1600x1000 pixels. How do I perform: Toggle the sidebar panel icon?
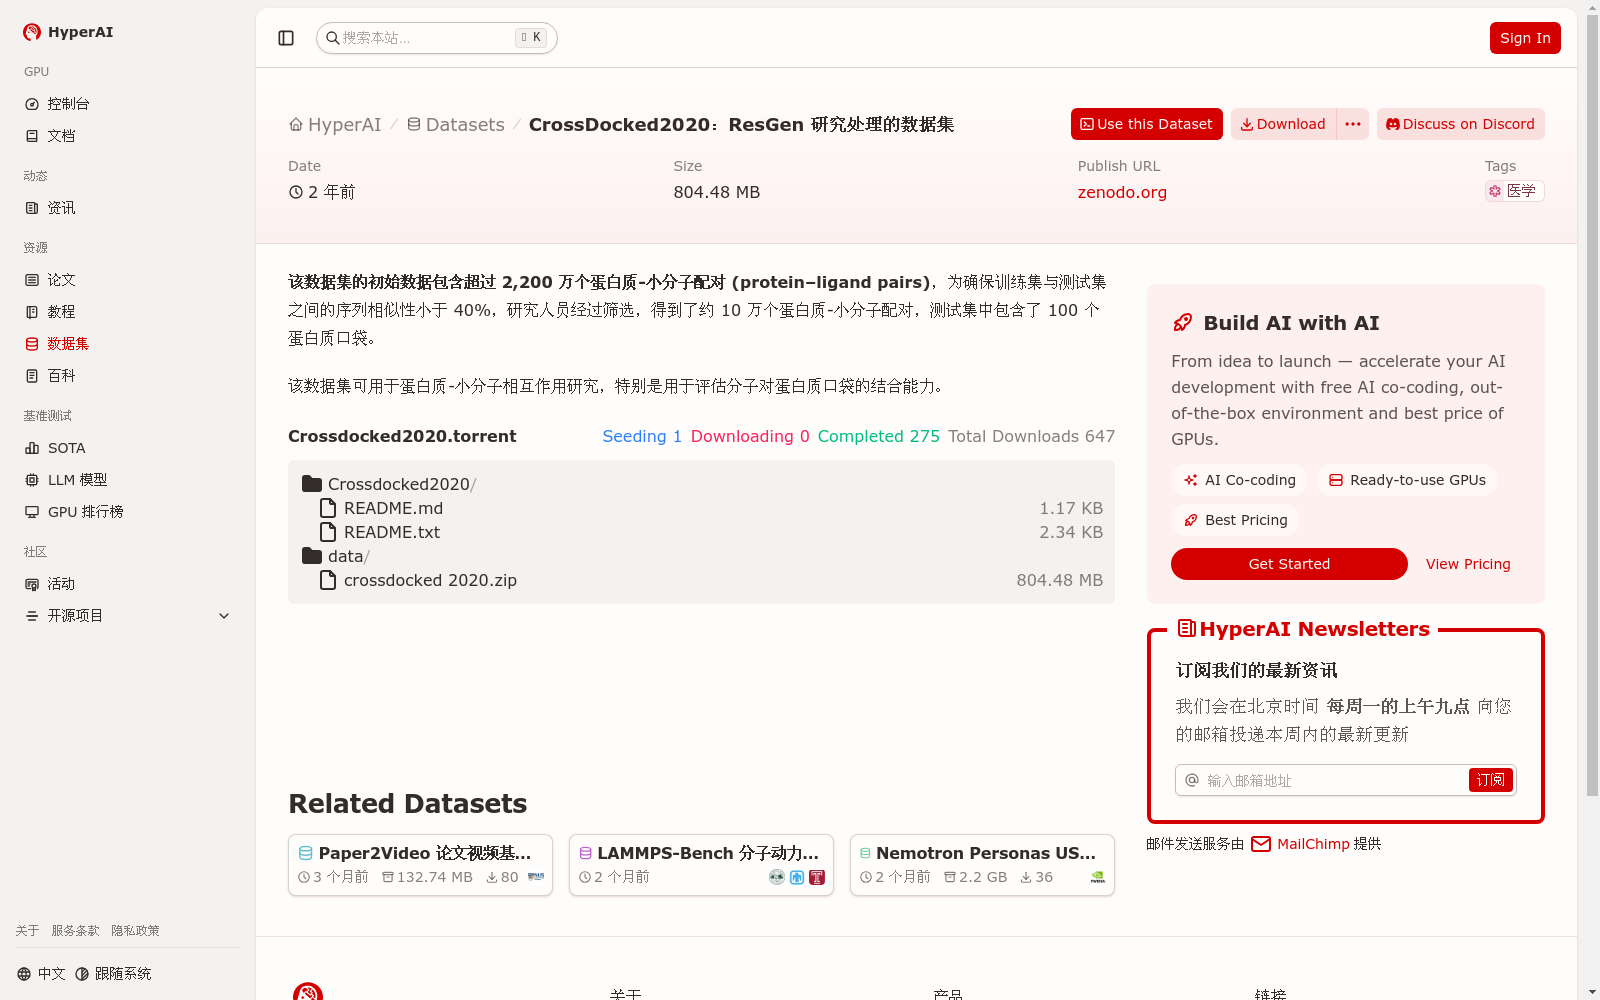(286, 38)
